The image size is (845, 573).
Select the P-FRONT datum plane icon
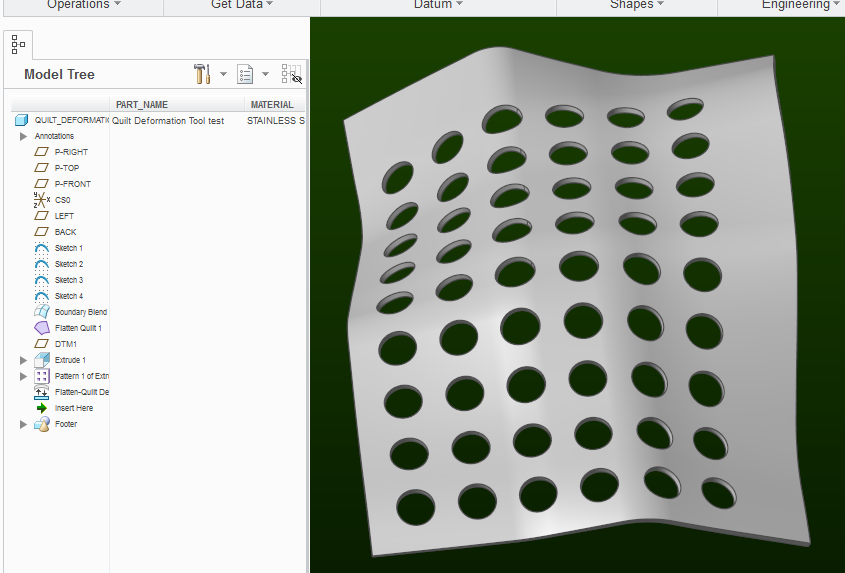point(41,184)
